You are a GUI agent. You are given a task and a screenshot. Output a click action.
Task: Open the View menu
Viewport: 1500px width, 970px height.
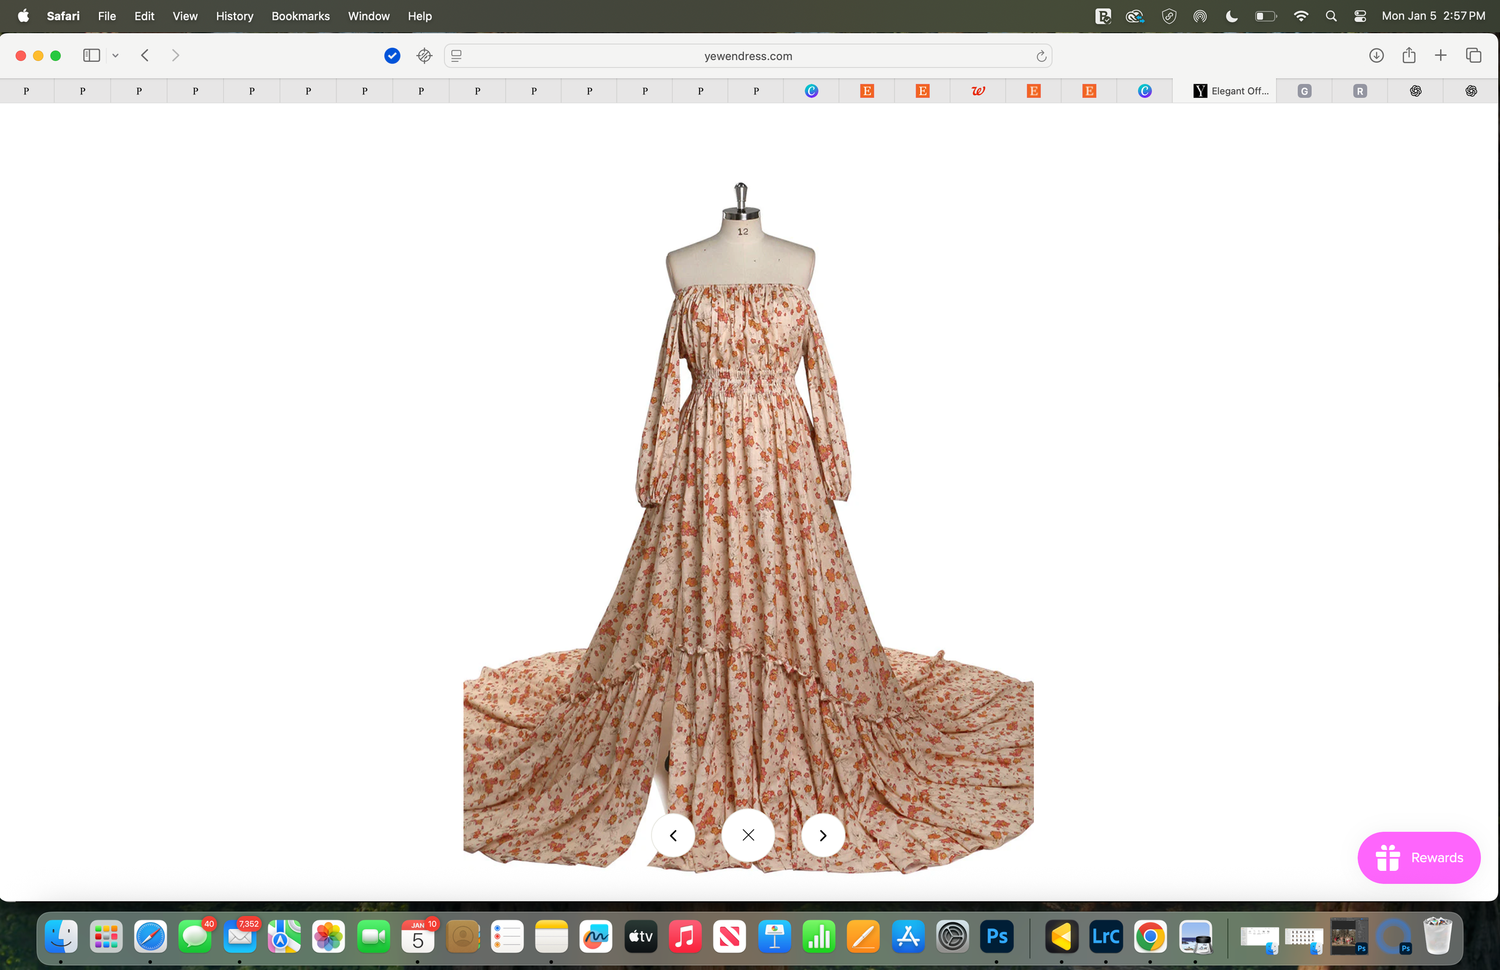185,16
